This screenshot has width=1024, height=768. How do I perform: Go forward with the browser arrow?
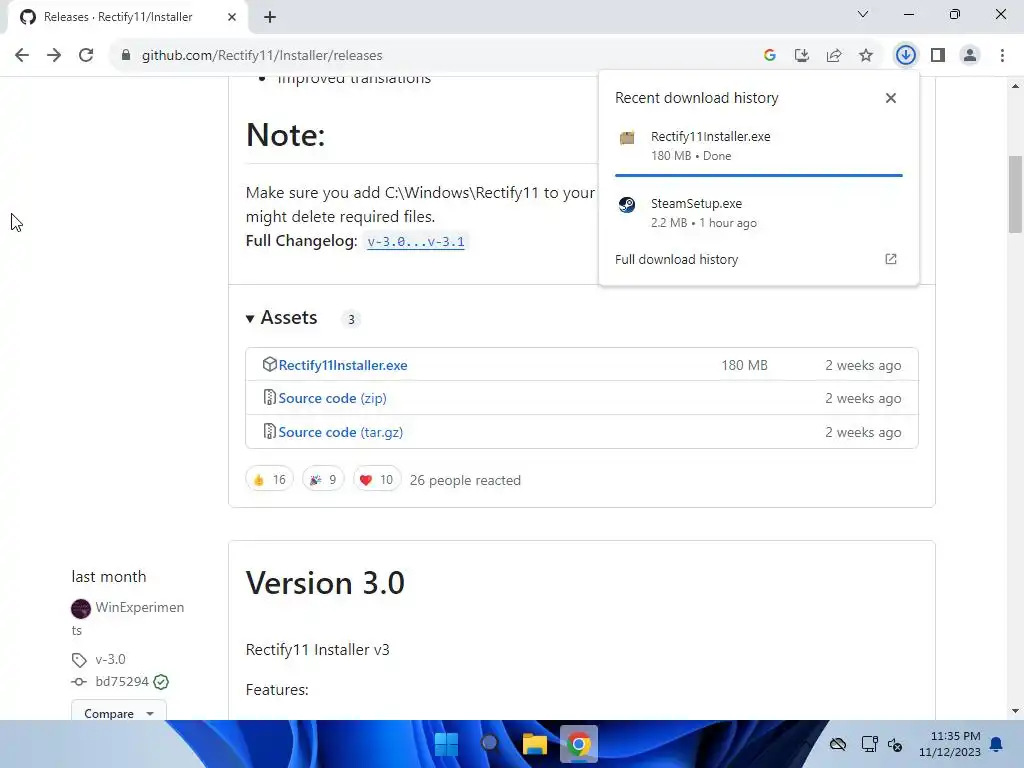(54, 56)
